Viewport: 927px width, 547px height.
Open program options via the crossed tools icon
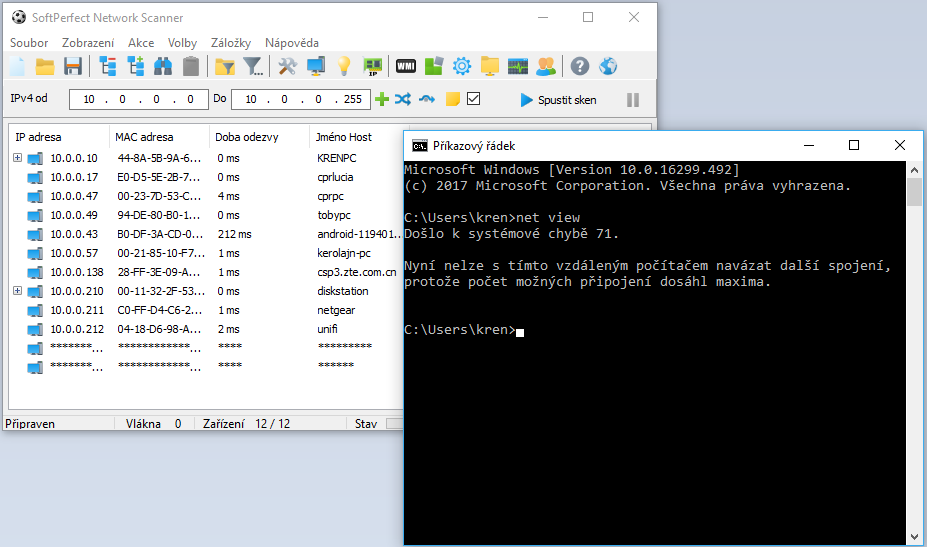point(287,66)
